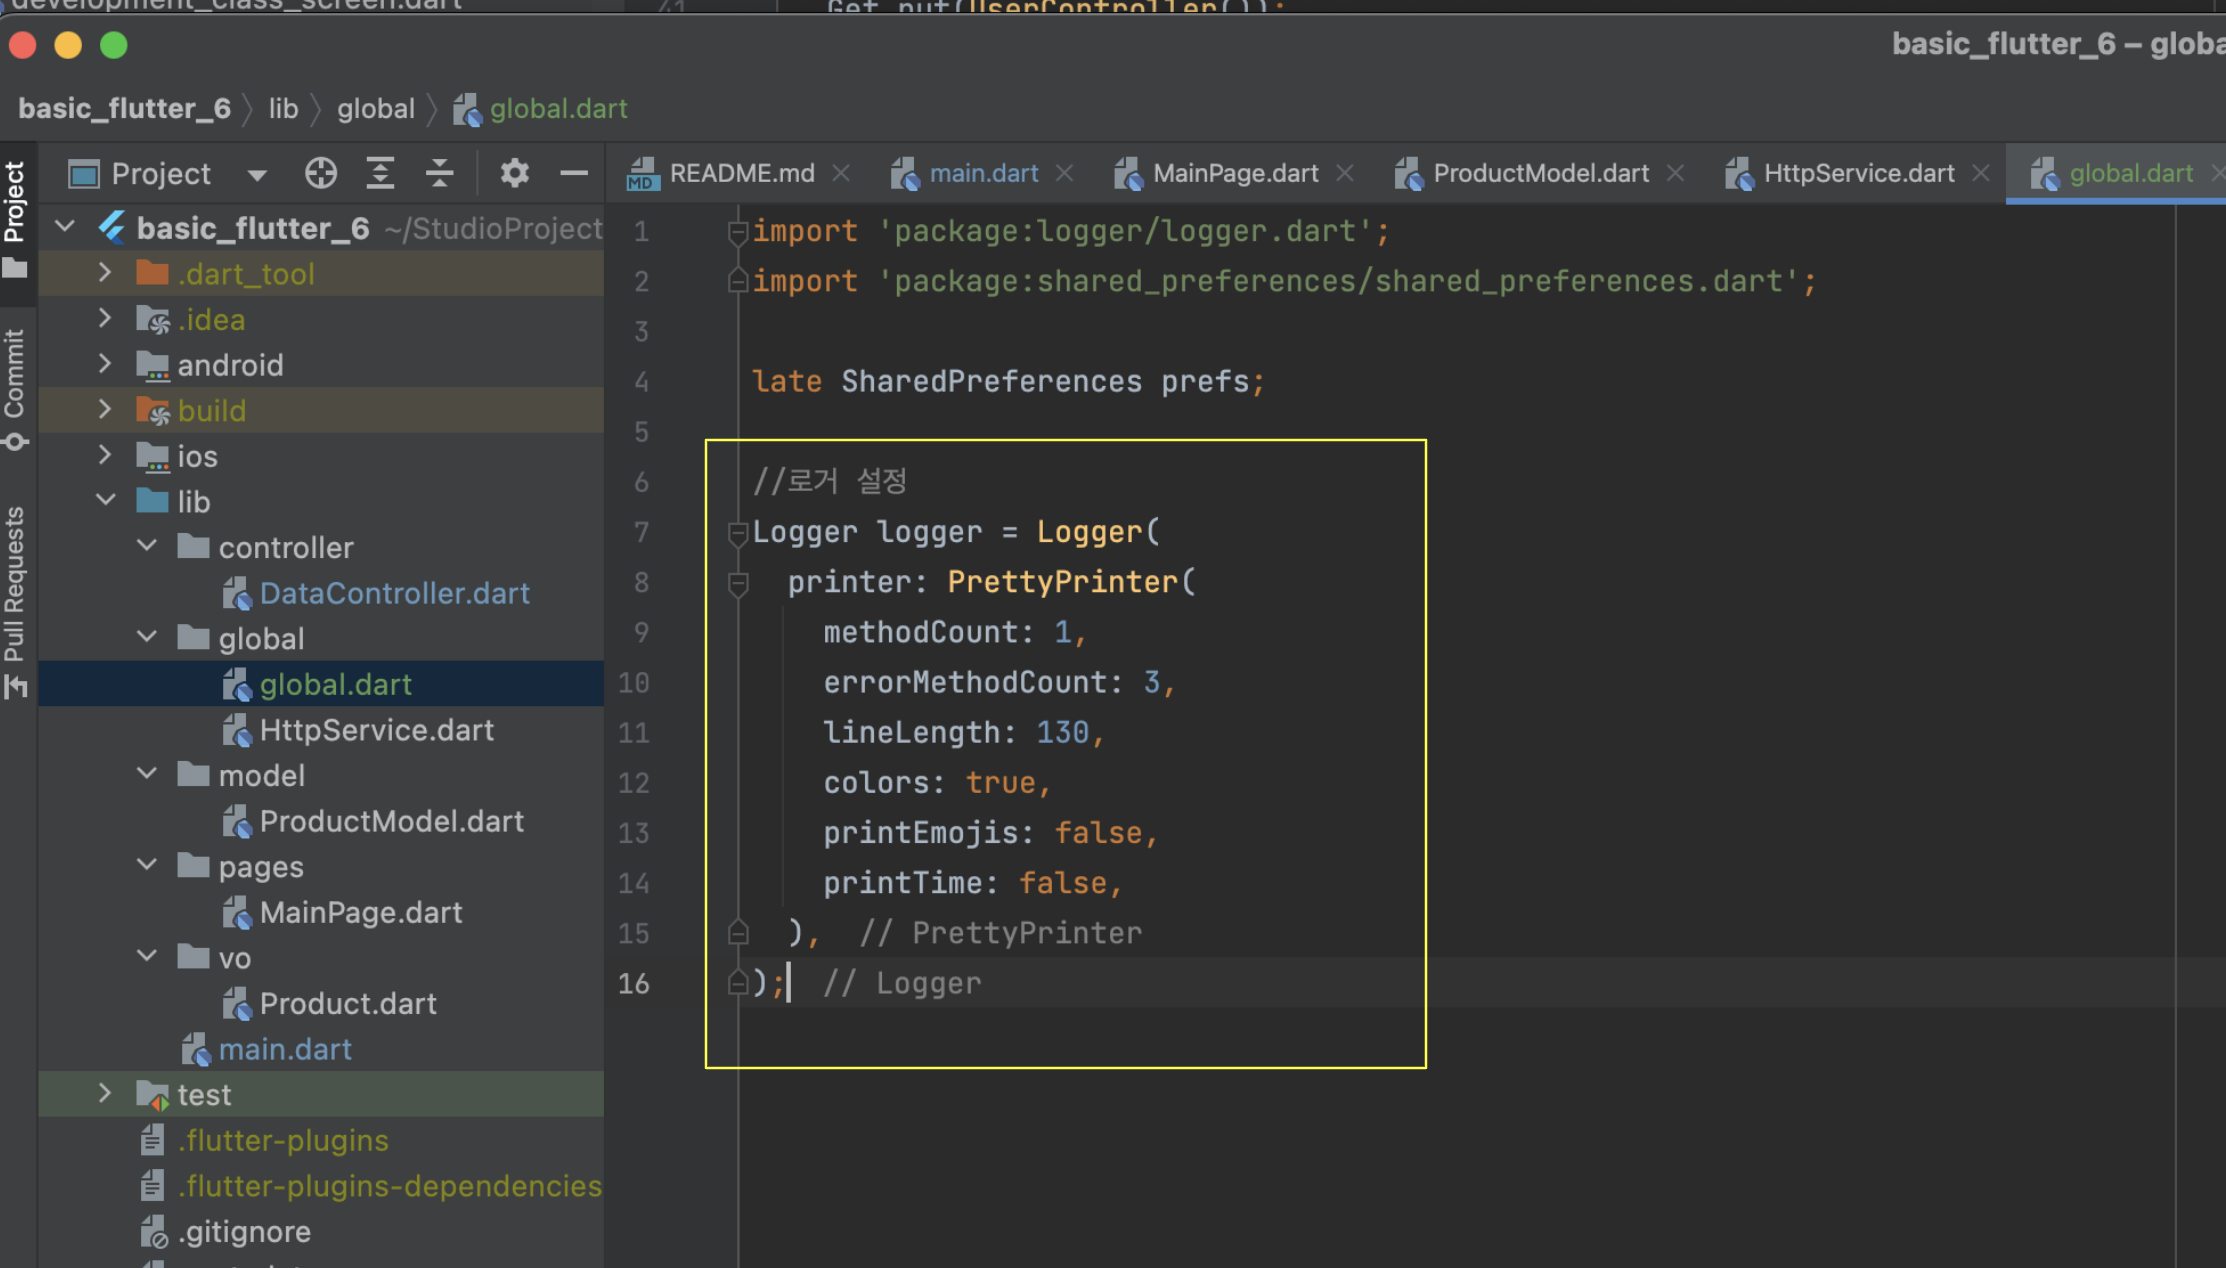The image size is (2226, 1268).
Task: Click the lib breadcrumb in navigation bar
Action: (x=283, y=108)
